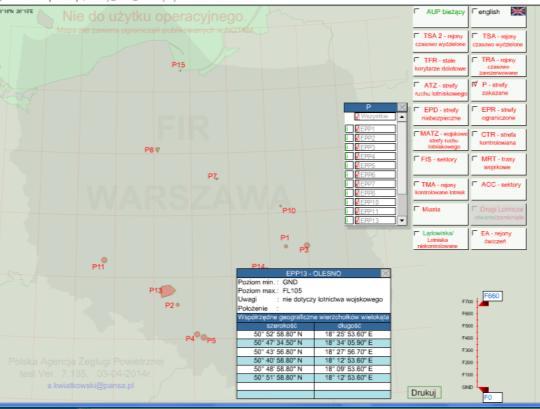The width and height of the screenshot is (540, 409).
Task: Click the GND minimum level value
Action: pos(290,282)
